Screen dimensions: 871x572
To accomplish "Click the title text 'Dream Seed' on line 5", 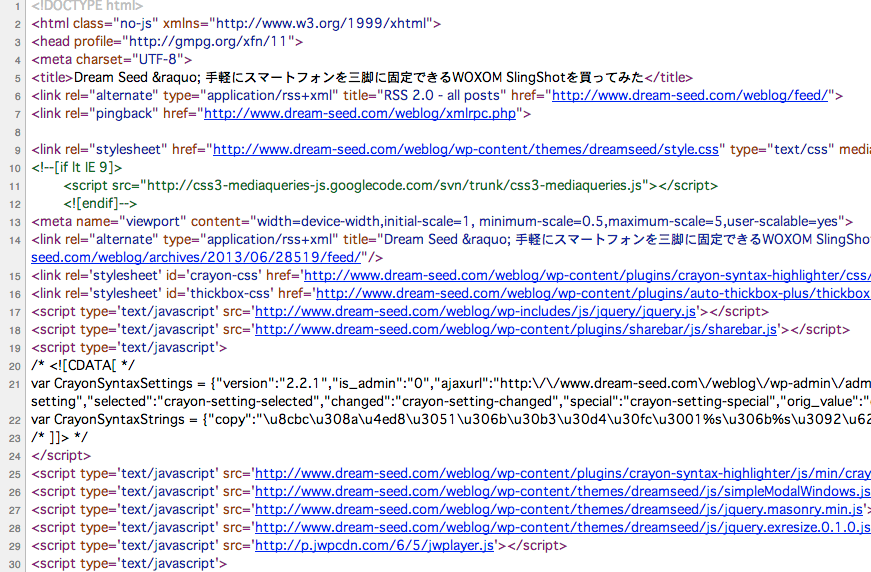I will [x=111, y=77].
